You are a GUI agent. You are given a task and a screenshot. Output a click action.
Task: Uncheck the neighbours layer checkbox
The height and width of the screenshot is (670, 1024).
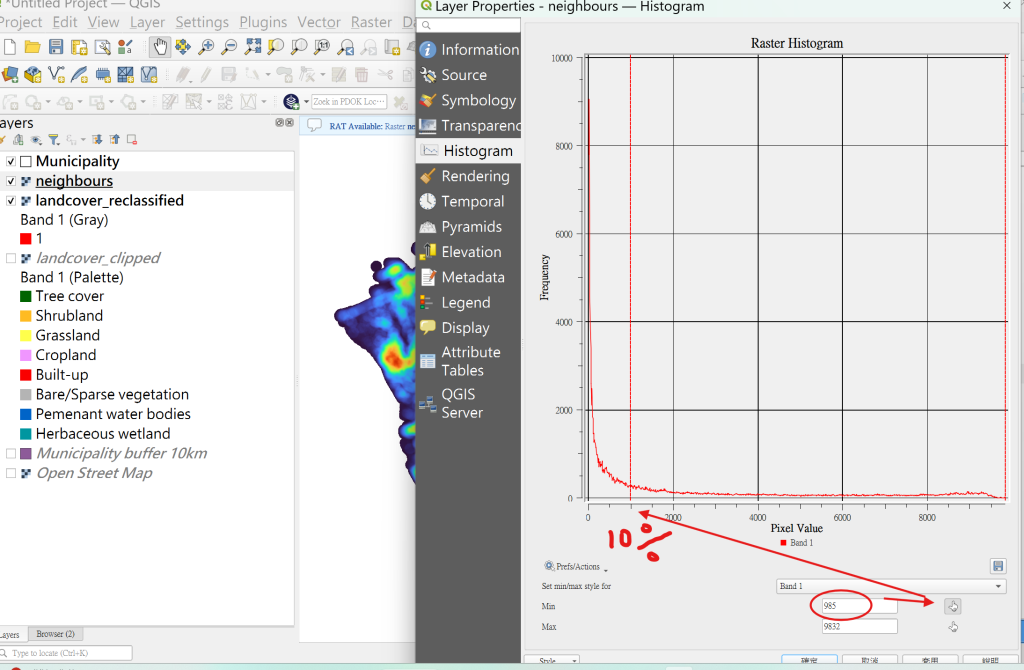[x=10, y=181]
